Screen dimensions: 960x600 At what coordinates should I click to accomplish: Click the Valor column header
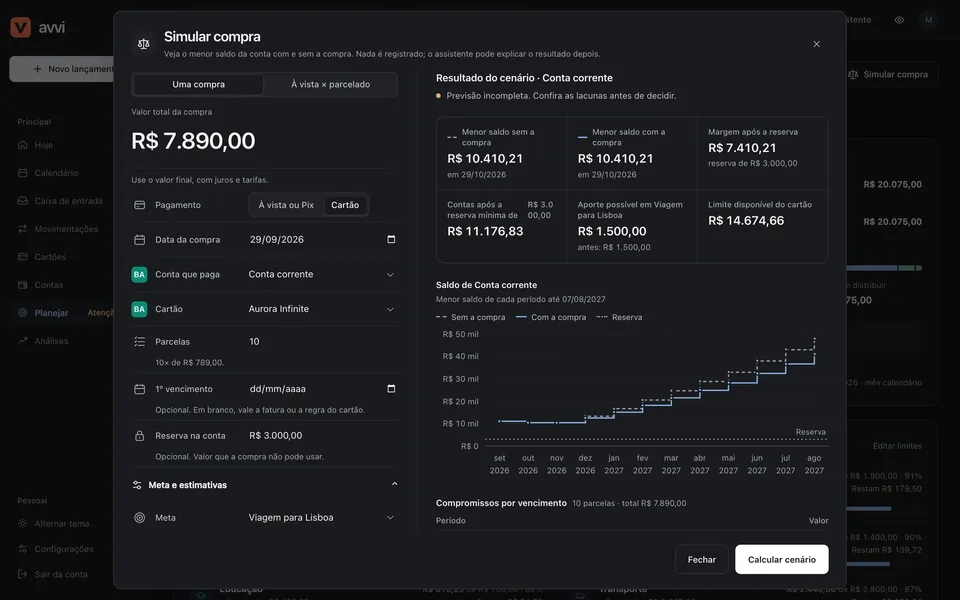[x=819, y=521]
